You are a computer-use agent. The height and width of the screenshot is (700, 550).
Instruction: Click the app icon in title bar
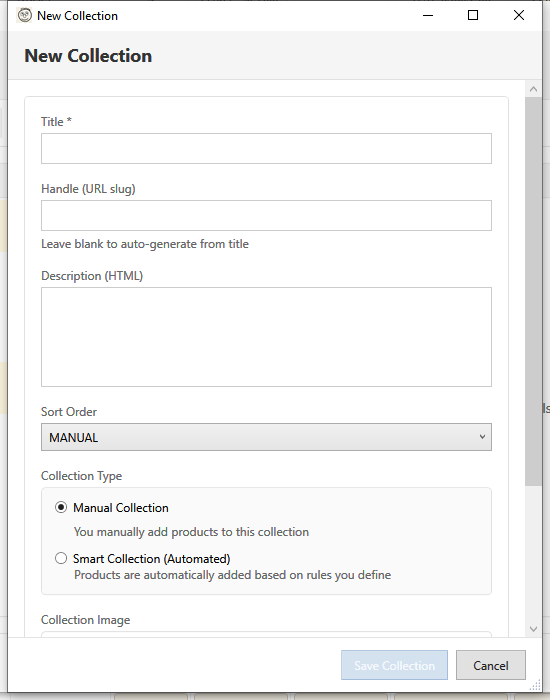pos(25,16)
